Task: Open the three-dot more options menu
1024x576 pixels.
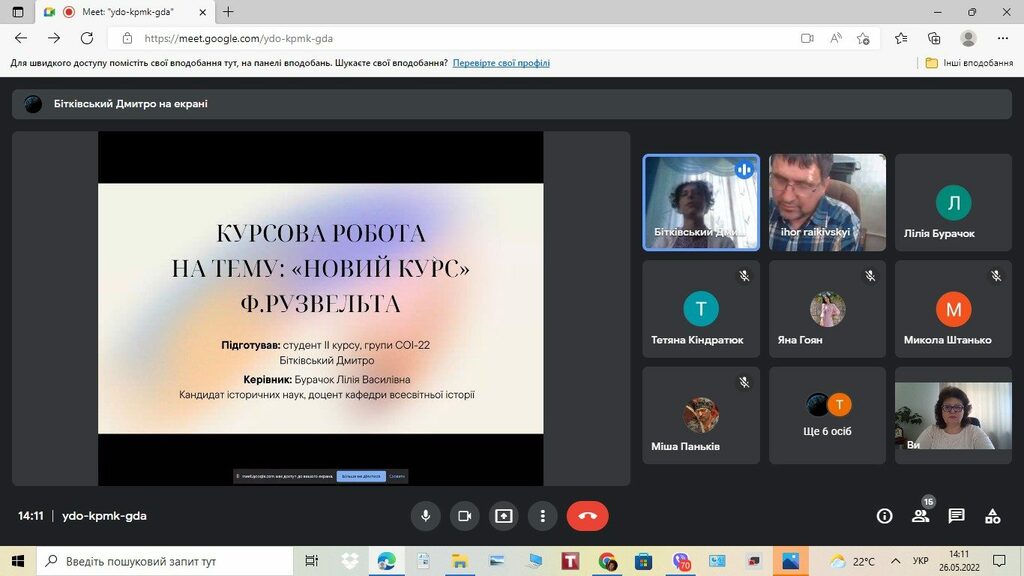Action: (542, 516)
